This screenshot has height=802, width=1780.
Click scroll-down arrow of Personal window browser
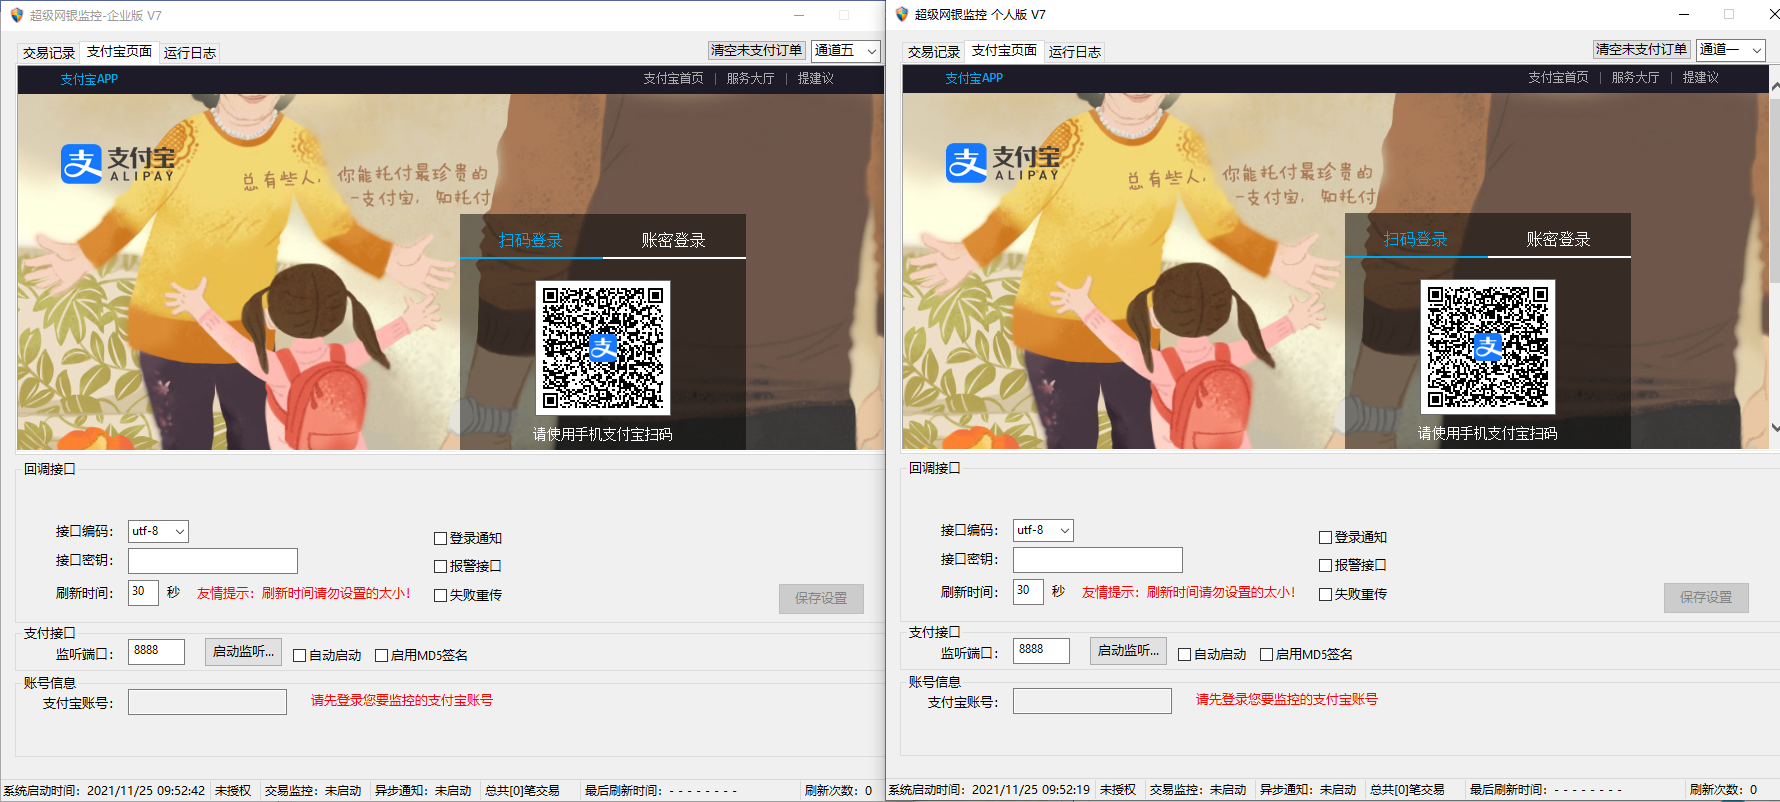1775,427
